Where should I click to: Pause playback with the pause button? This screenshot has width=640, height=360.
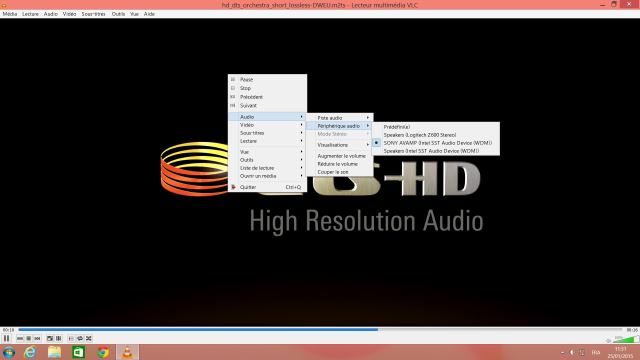7,338
